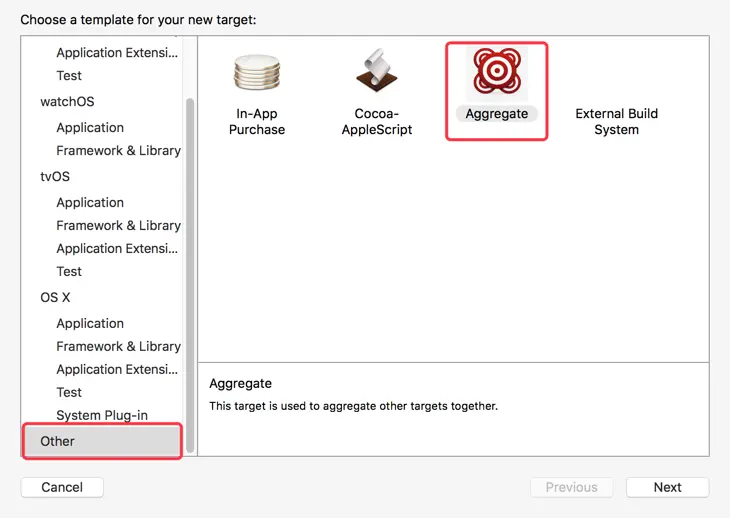Image resolution: width=730 pixels, height=518 pixels.
Task: Select the In-App Purchase coin stack template icon
Action: tap(257, 72)
